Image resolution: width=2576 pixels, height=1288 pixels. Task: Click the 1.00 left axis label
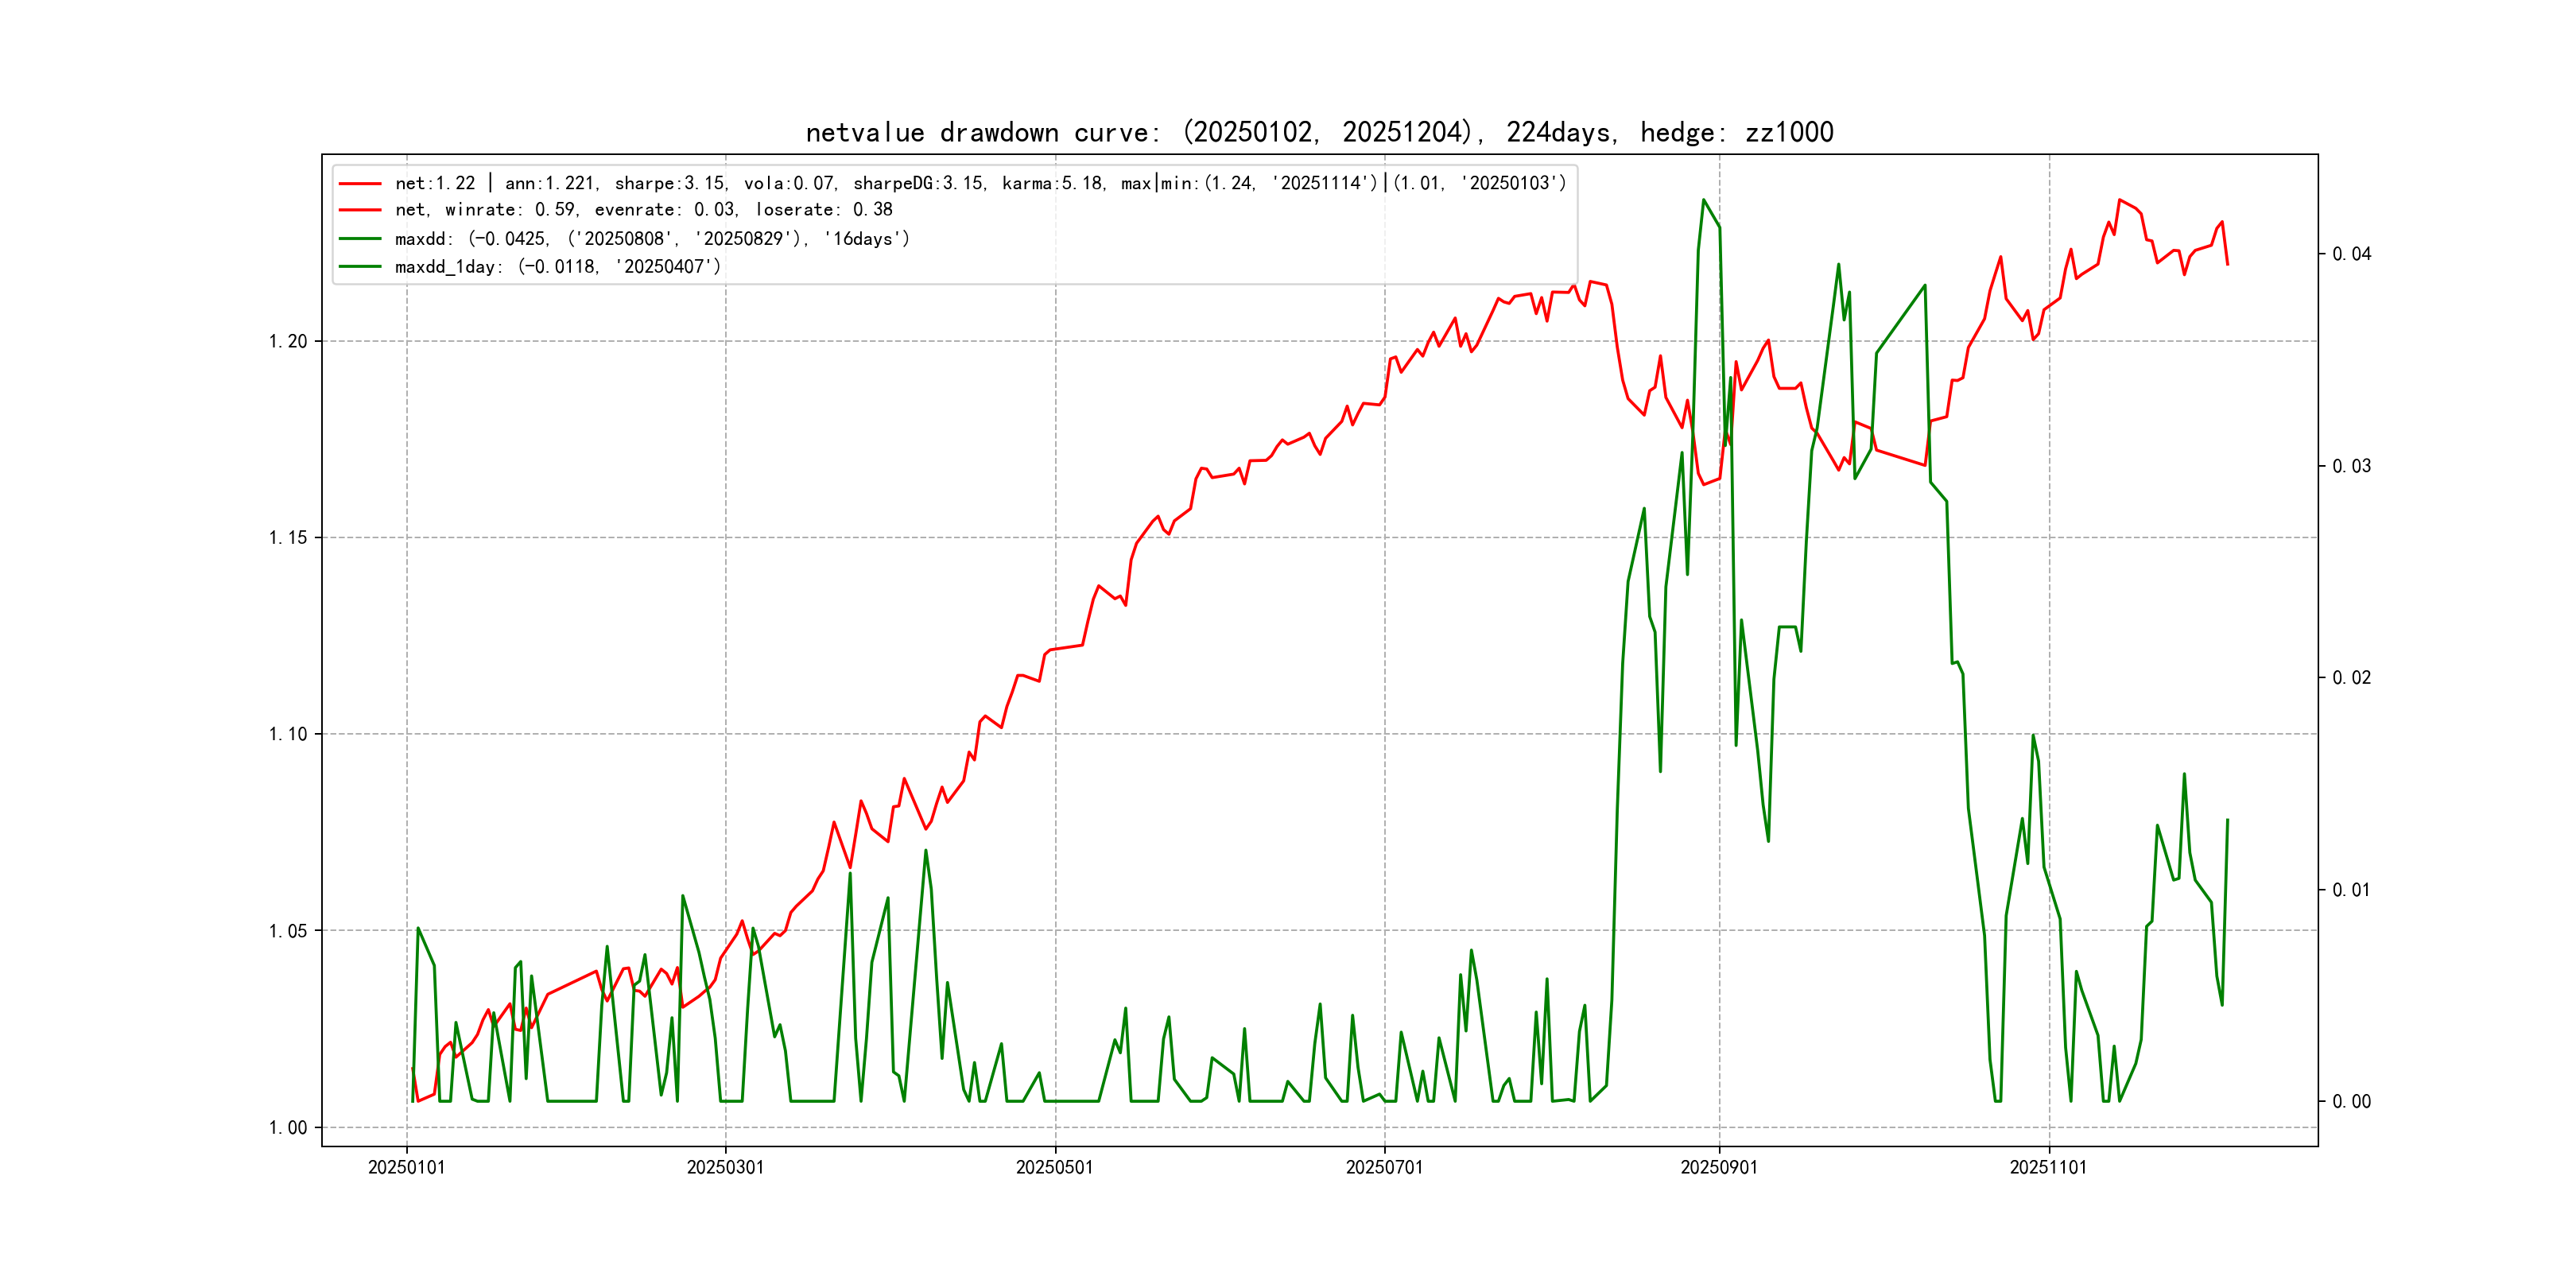point(288,1128)
